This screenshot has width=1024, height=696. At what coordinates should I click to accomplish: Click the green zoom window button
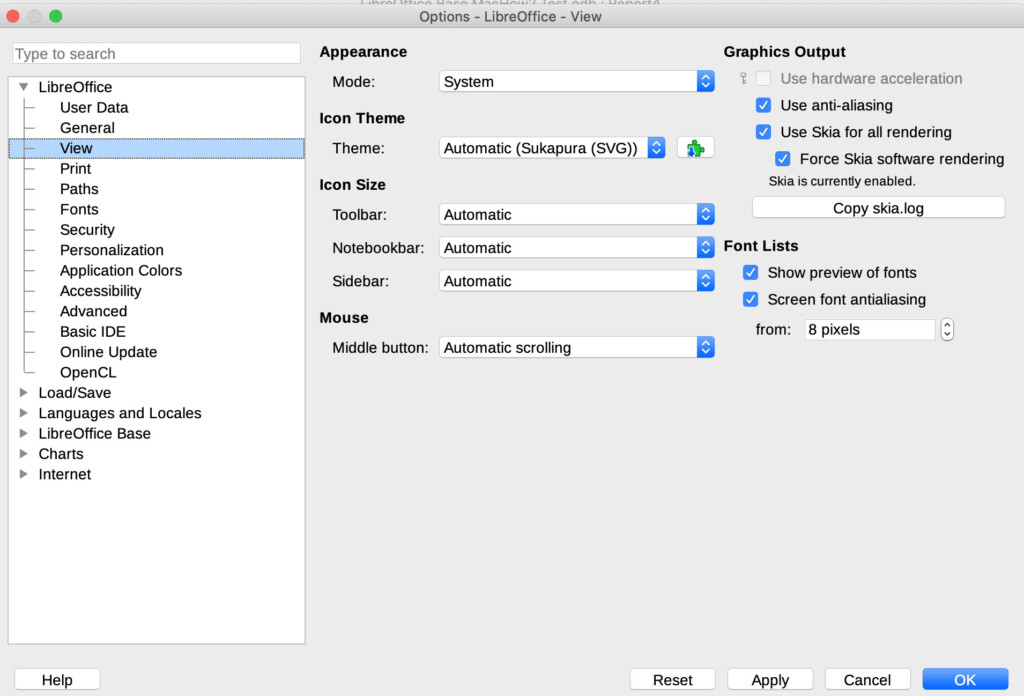point(56,16)
